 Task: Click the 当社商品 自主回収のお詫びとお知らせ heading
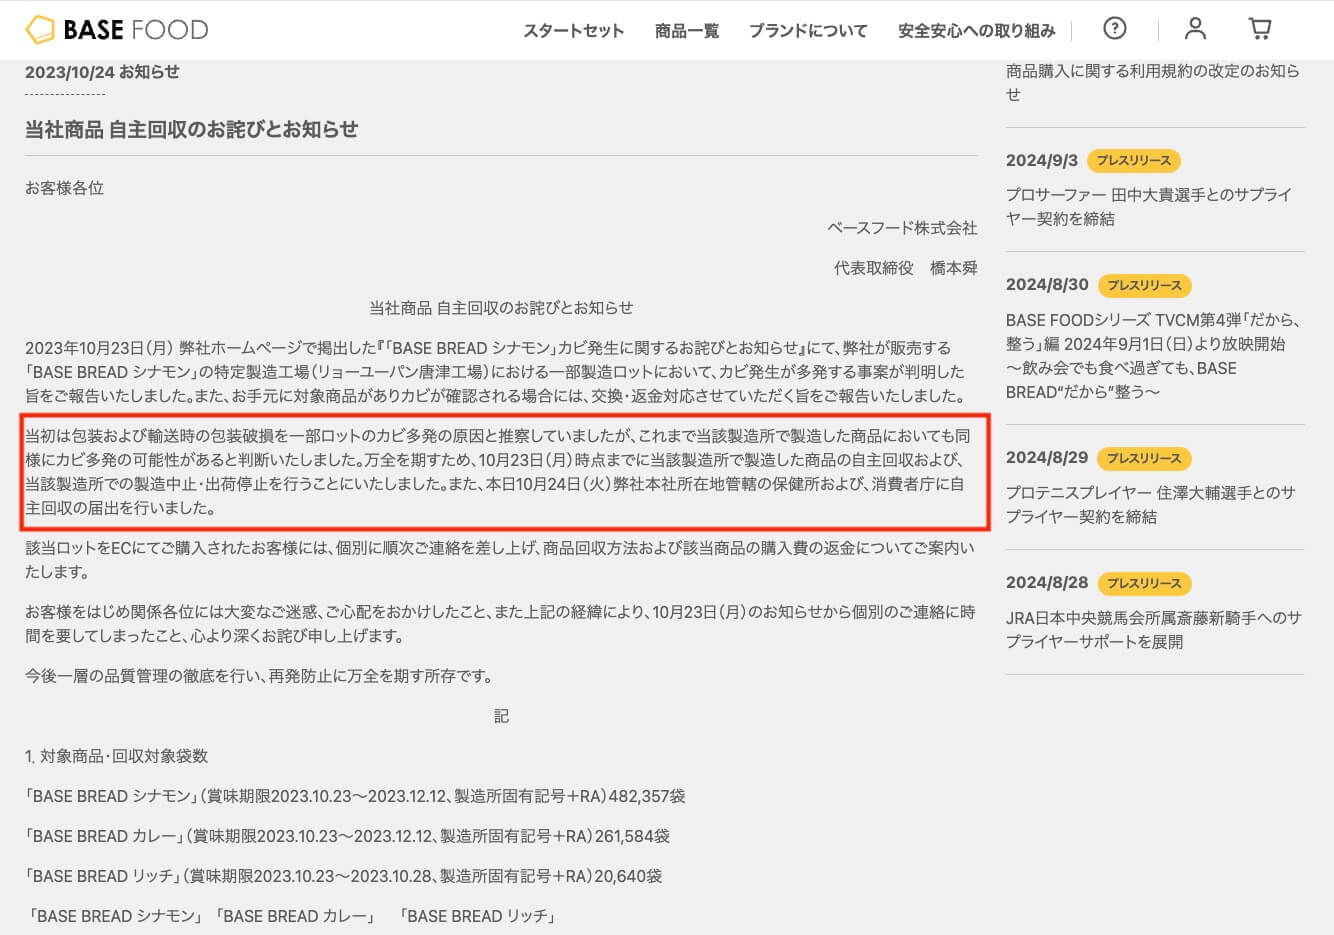click(191, 129)
